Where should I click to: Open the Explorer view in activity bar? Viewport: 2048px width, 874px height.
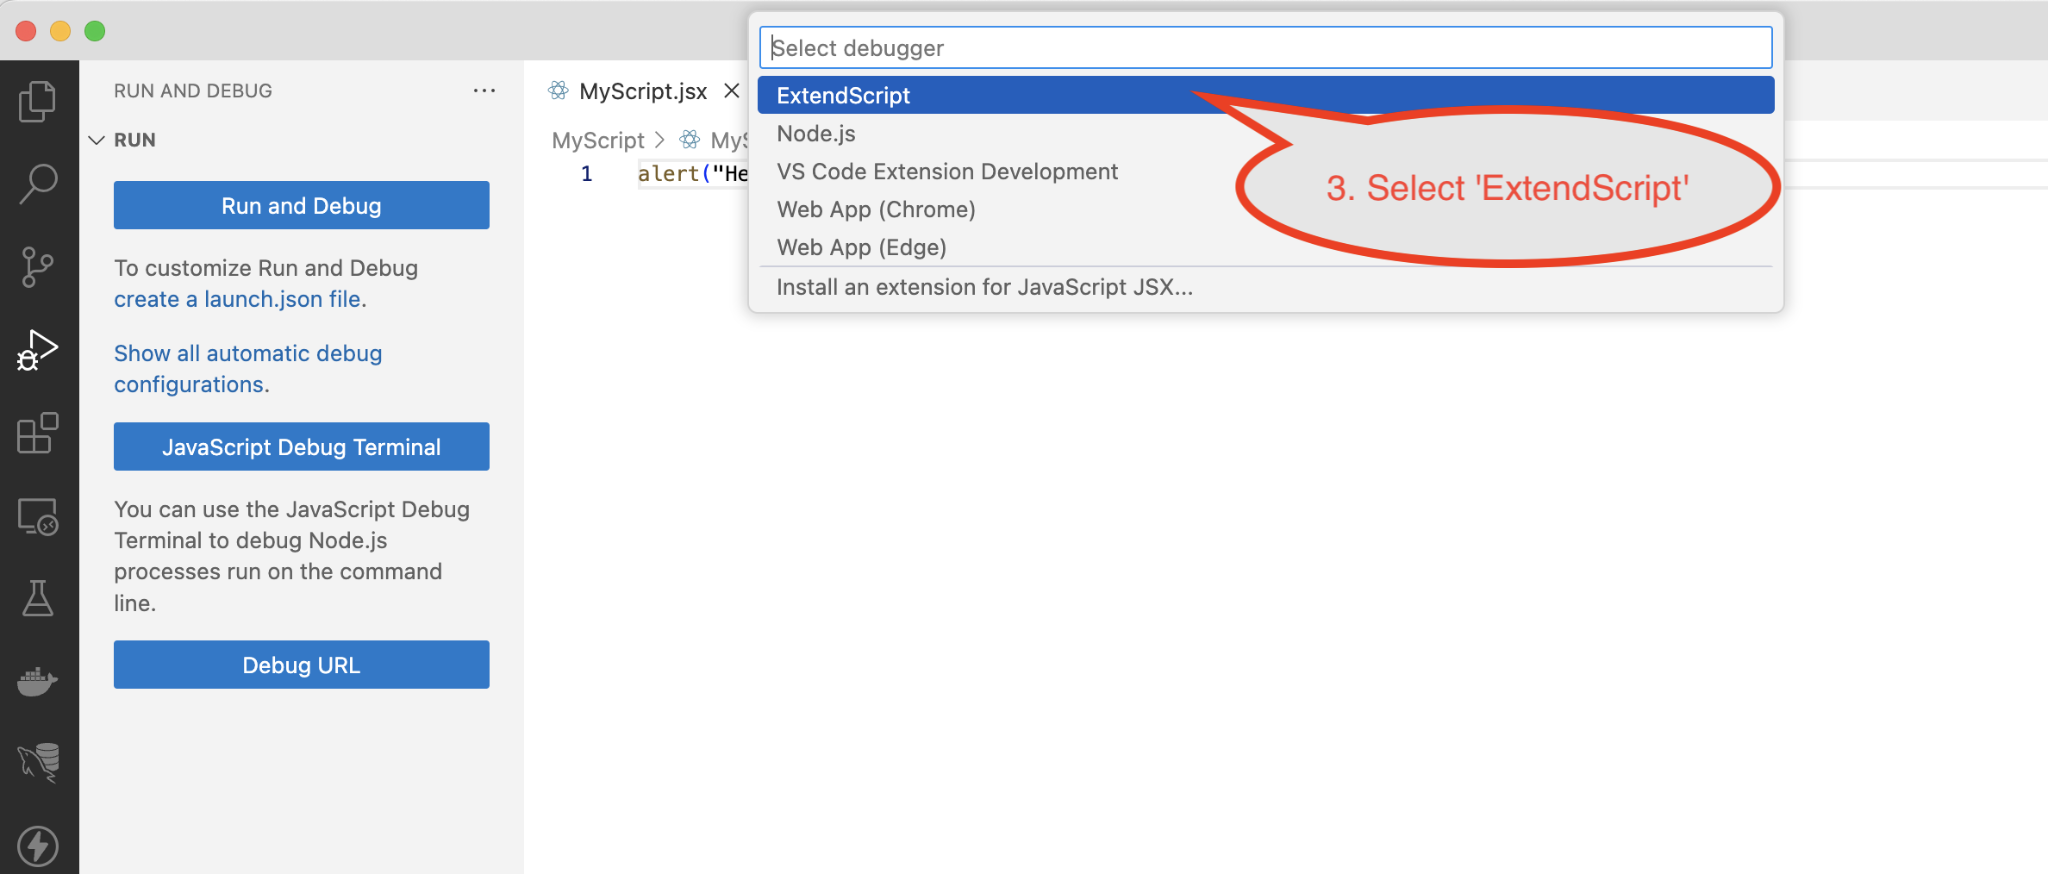click(x=38, y=101)
